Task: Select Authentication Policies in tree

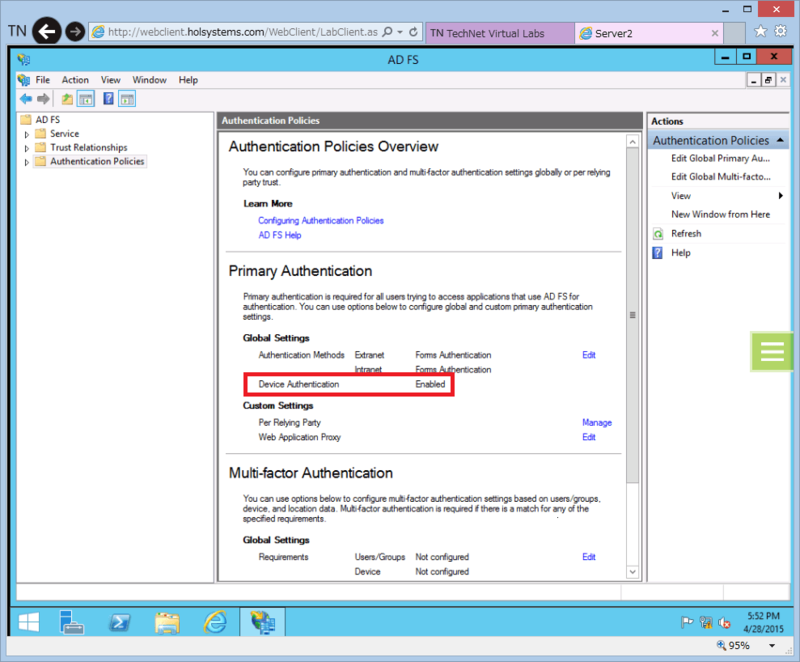Action: (97, 162)
